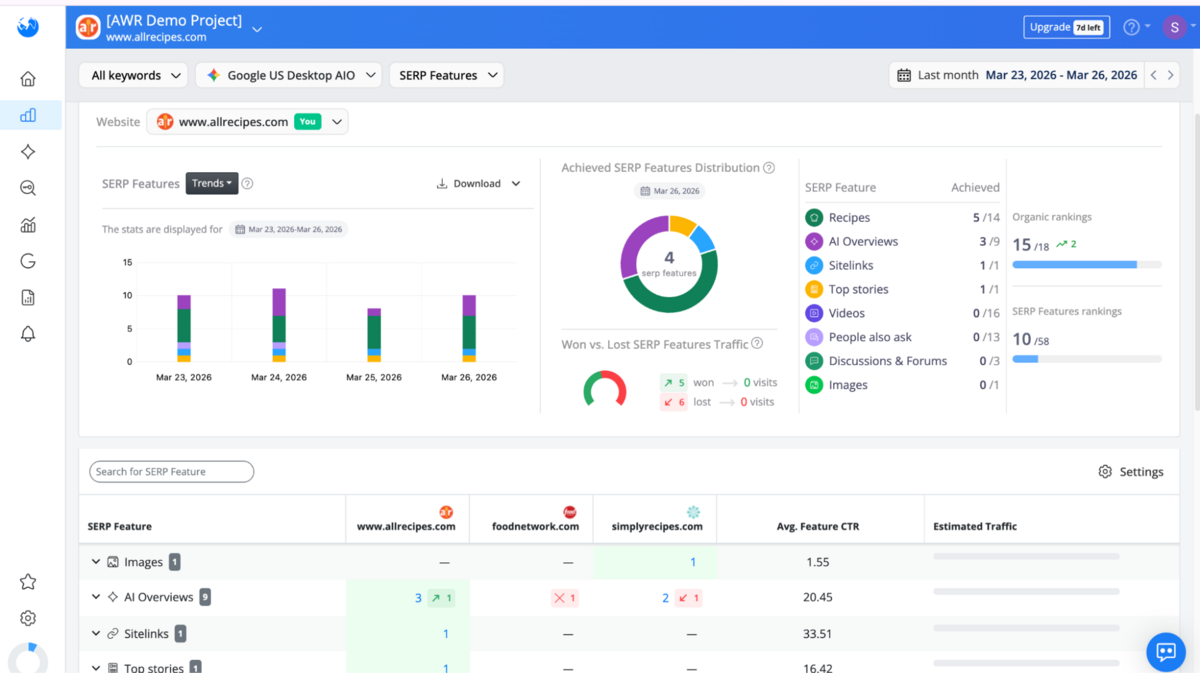Click the favorites star sidebar icon
This screenshot has height=673, width=1200.
click(x=28, y=582)
